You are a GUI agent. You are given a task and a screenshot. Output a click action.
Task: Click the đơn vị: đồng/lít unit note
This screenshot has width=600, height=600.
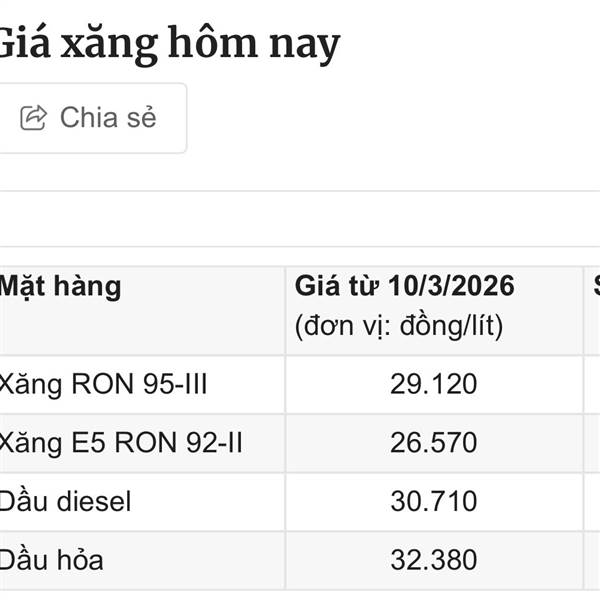coord(398,326)
